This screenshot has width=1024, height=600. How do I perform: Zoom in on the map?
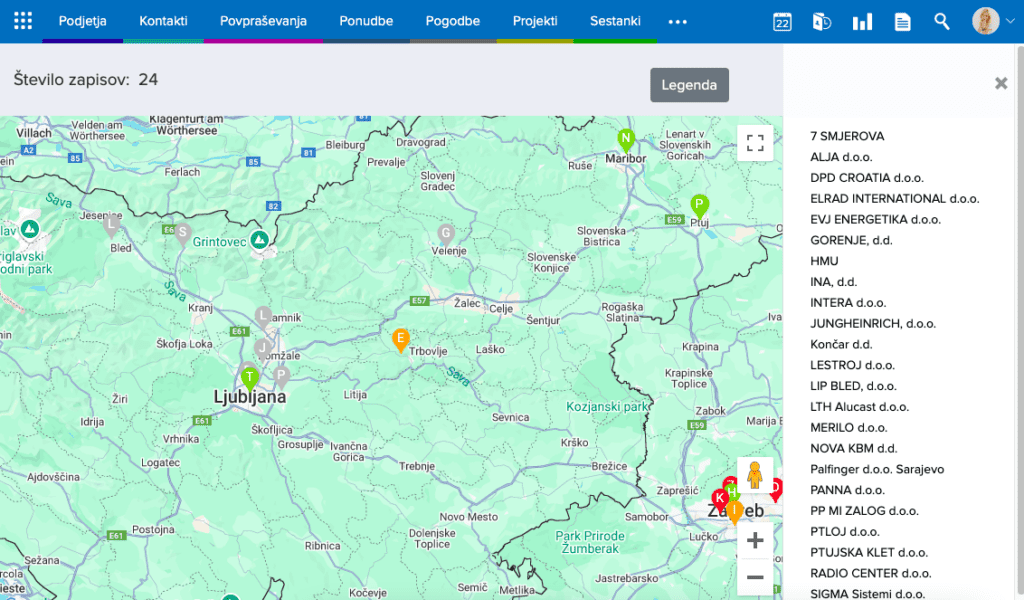(755, 541)
